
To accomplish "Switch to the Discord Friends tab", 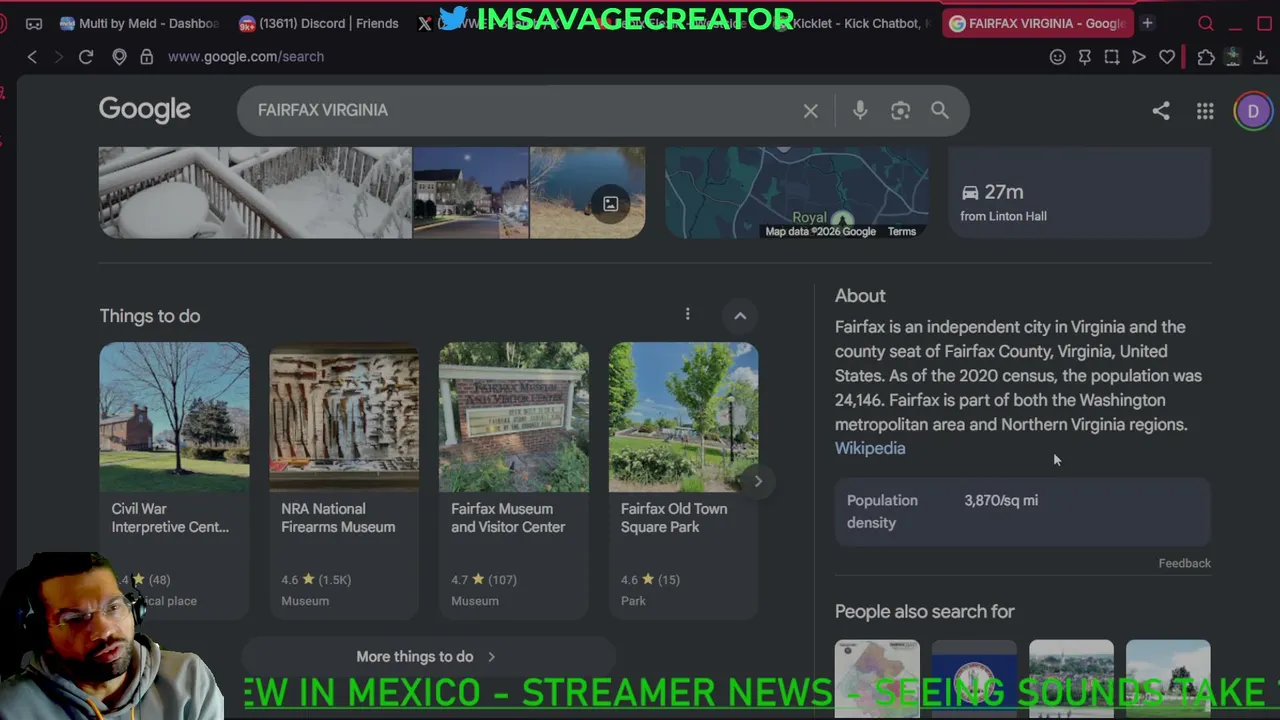I will tap(319, 23).
